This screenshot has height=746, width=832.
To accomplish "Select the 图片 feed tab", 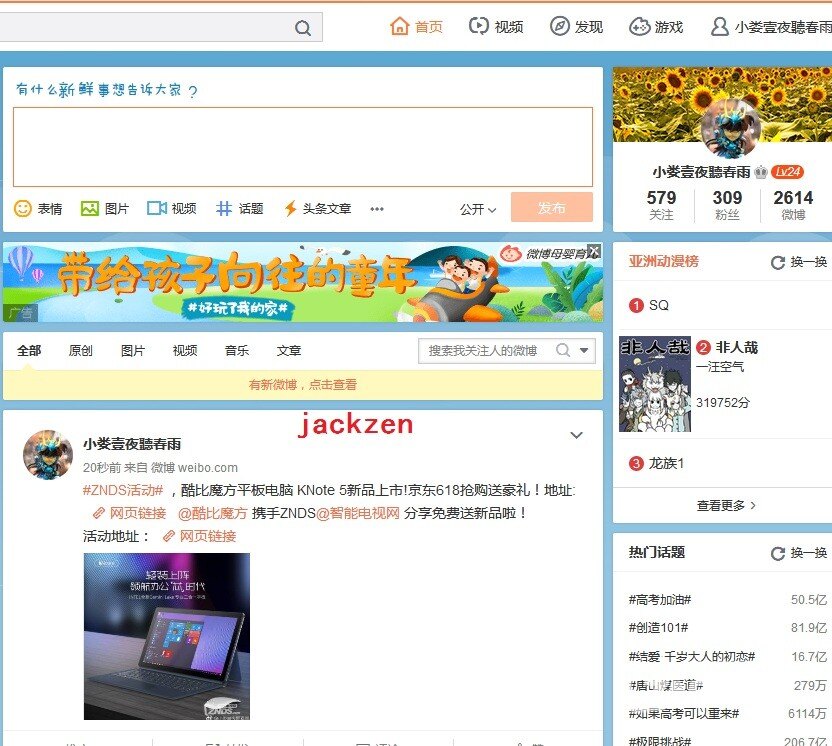I will 133,351.
